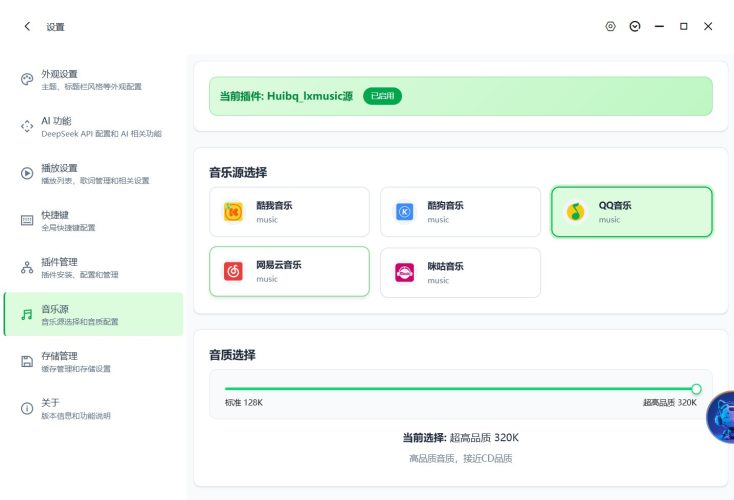Select 网易云音乐 as music source

tap(289, 272)
